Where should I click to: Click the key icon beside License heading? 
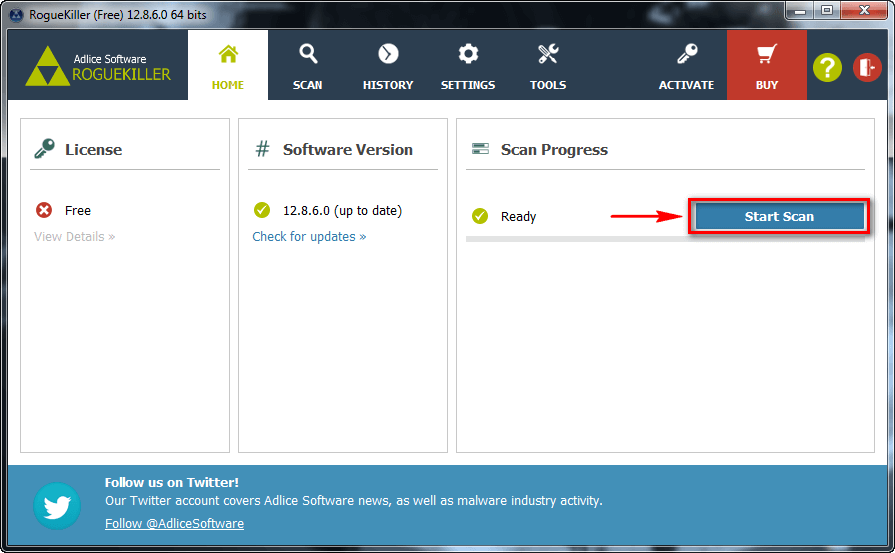pyautogui.click(x=44, y=149)
